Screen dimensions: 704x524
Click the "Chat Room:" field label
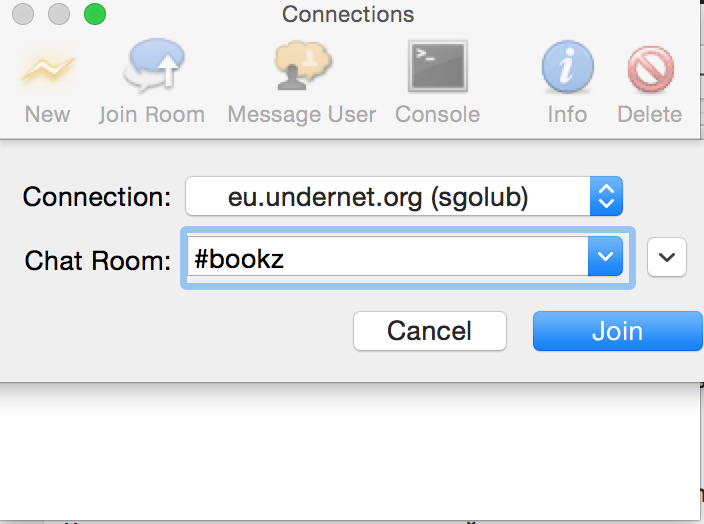pos(98,260)
